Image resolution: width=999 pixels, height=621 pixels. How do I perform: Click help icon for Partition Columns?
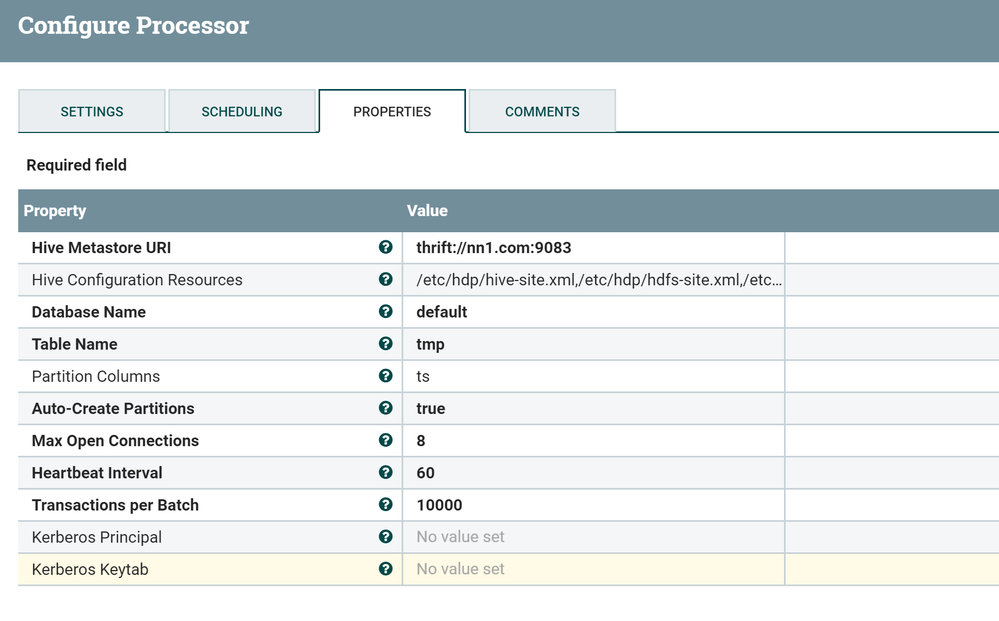[x=386, y=376]
